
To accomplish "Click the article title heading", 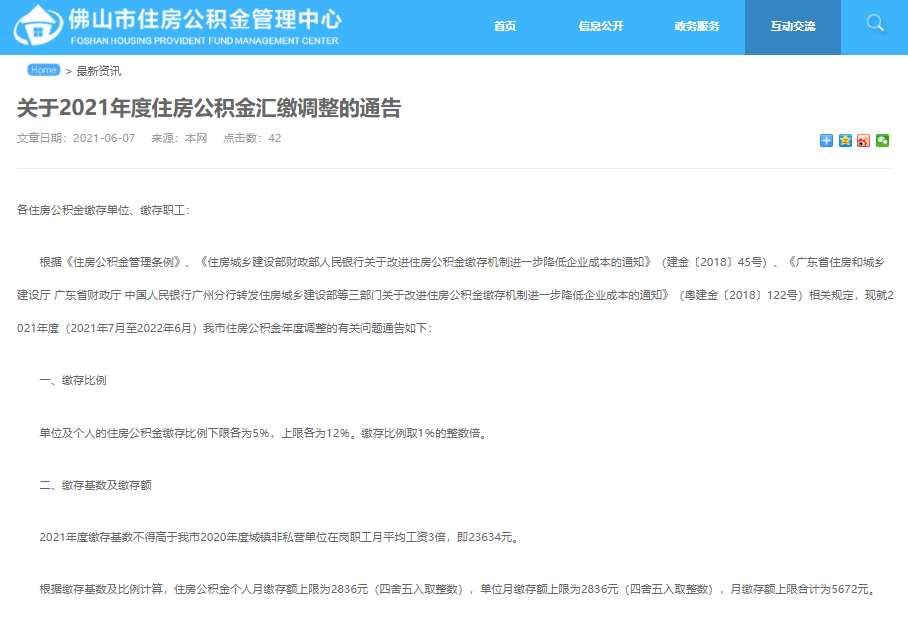I will [x=209, y=108].
